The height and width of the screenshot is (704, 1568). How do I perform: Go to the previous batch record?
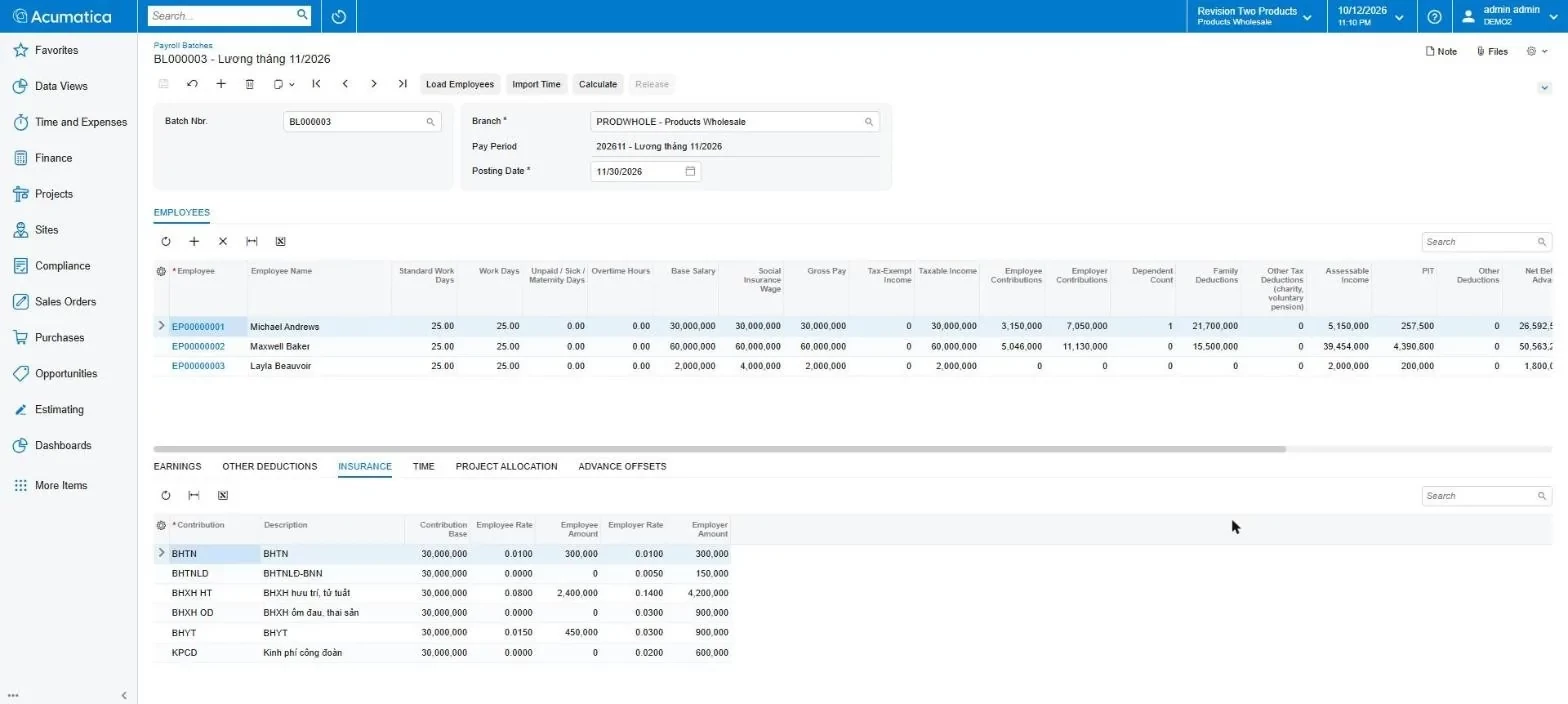tap(345, 84)
